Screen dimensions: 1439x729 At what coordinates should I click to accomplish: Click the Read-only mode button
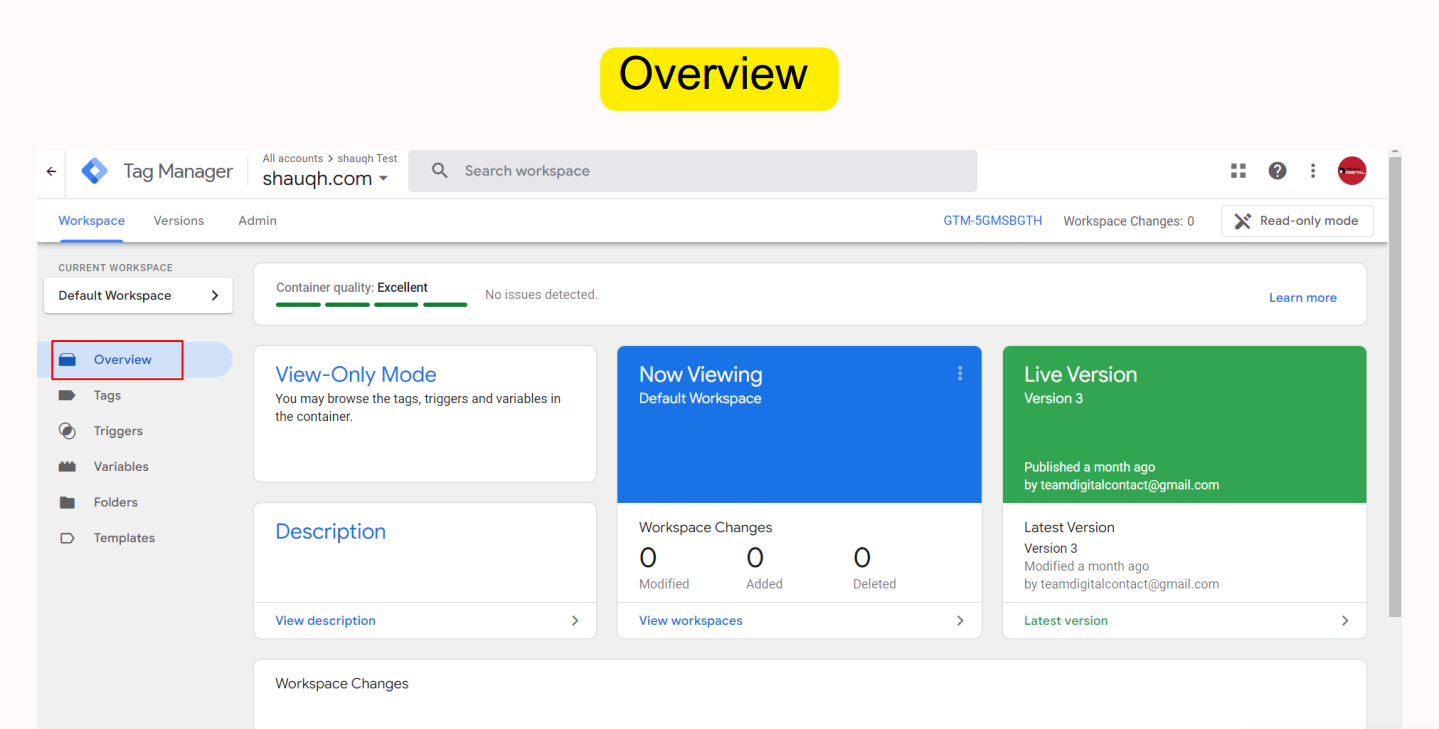[1297, 221]
